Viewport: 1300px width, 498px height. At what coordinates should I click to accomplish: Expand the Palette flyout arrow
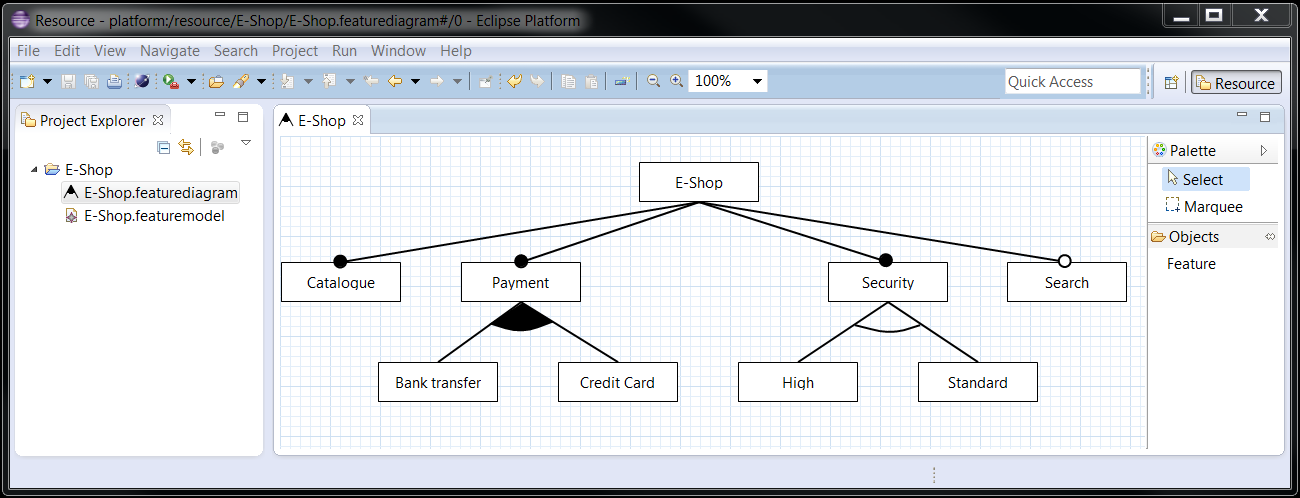pyautogui.click(x=1263, y=150)
